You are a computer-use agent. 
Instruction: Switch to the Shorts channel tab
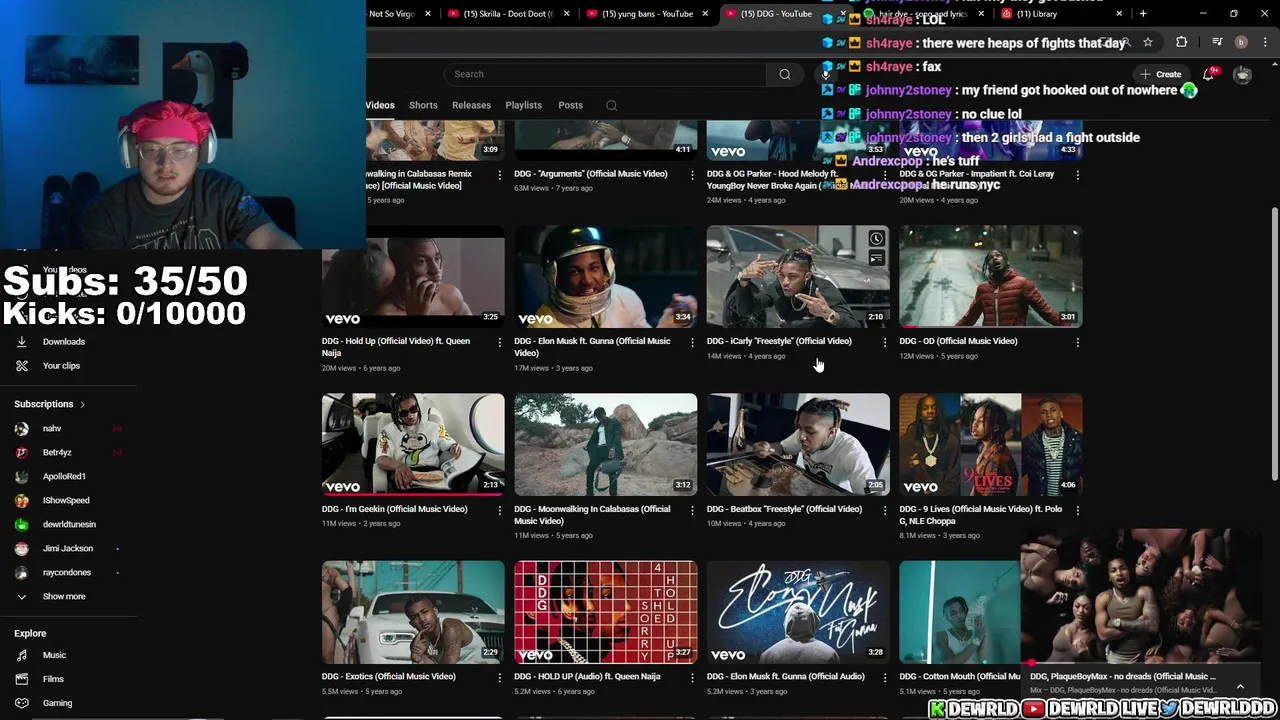(423, 105)
